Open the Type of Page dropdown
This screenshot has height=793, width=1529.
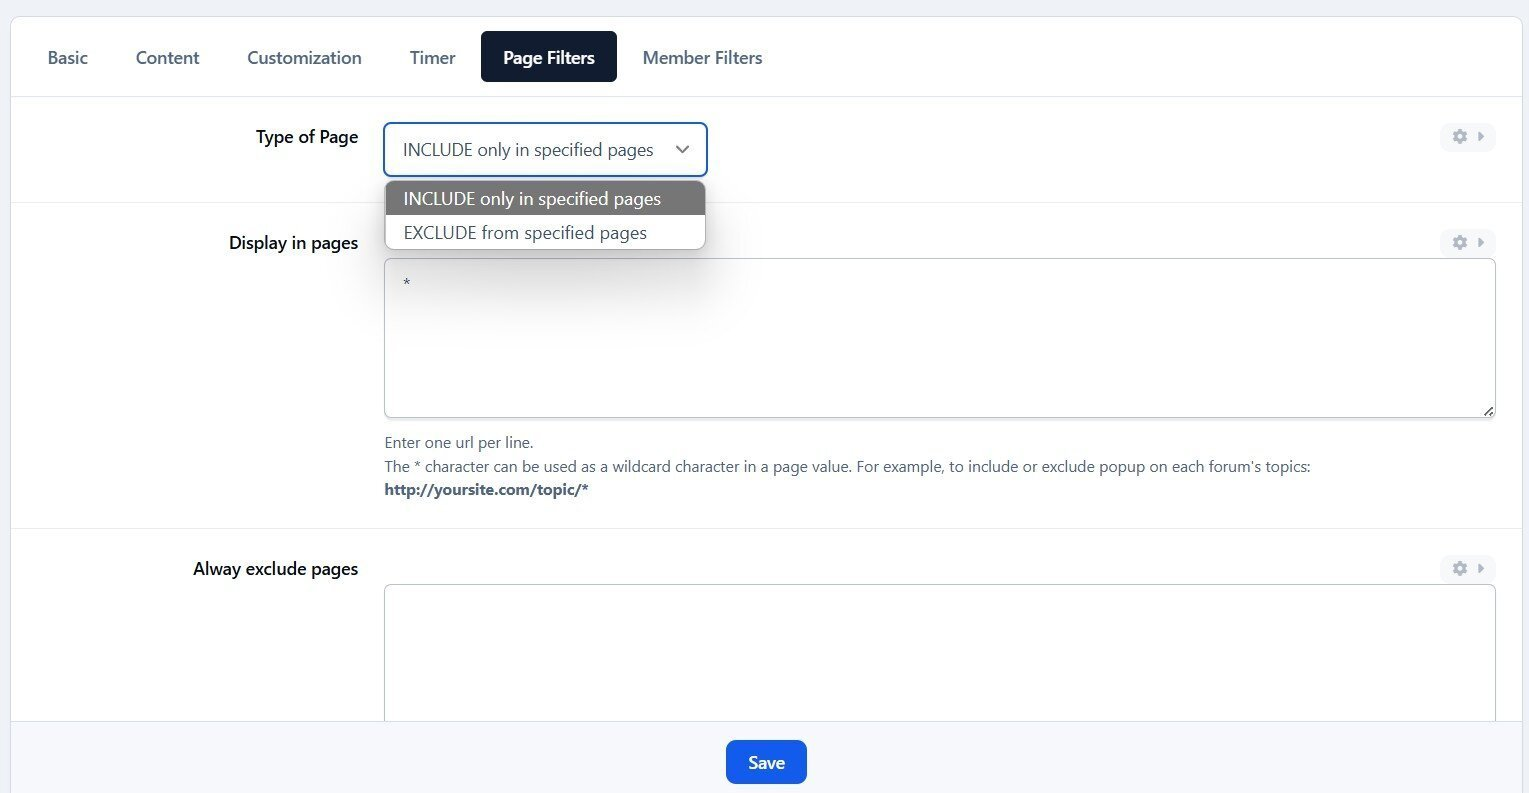(545, 150)
